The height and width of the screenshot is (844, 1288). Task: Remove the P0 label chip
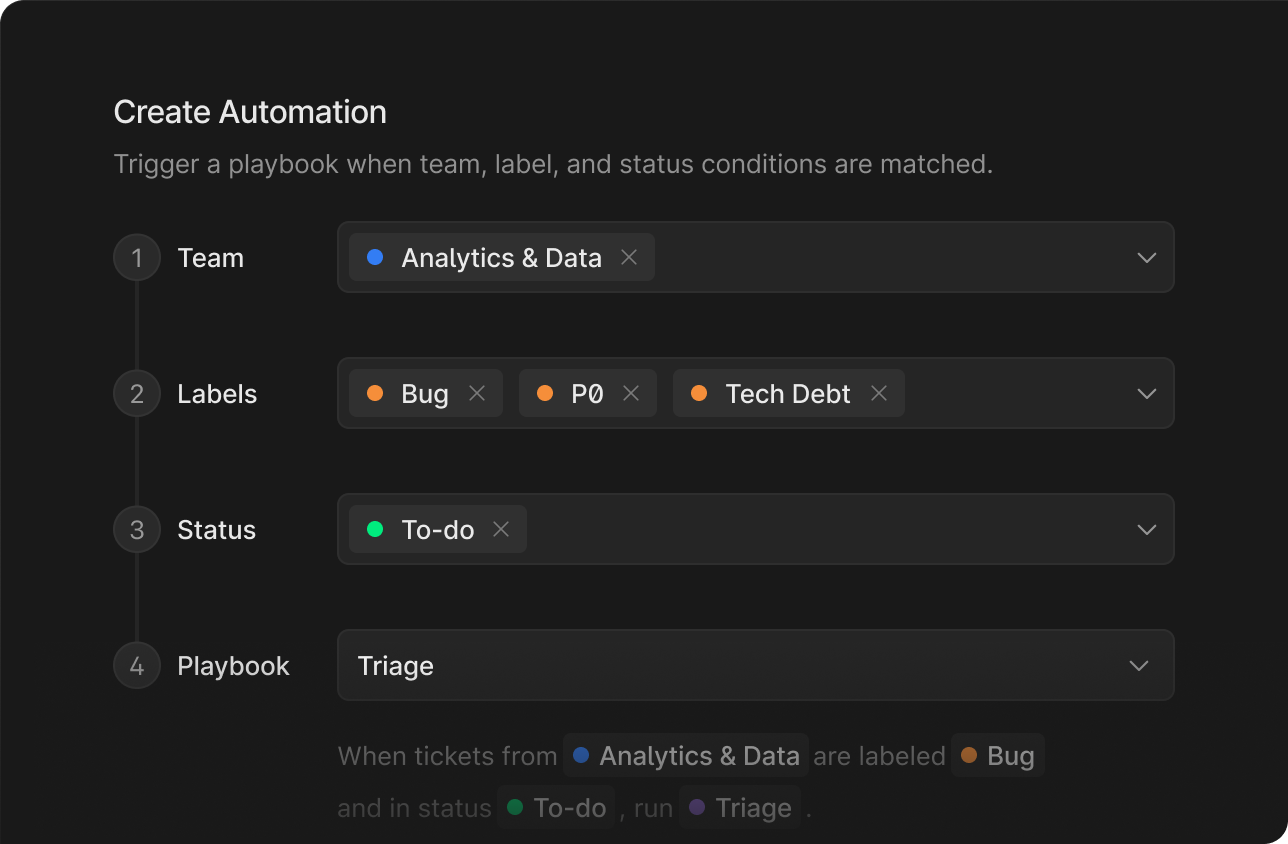tap(631, 393)
